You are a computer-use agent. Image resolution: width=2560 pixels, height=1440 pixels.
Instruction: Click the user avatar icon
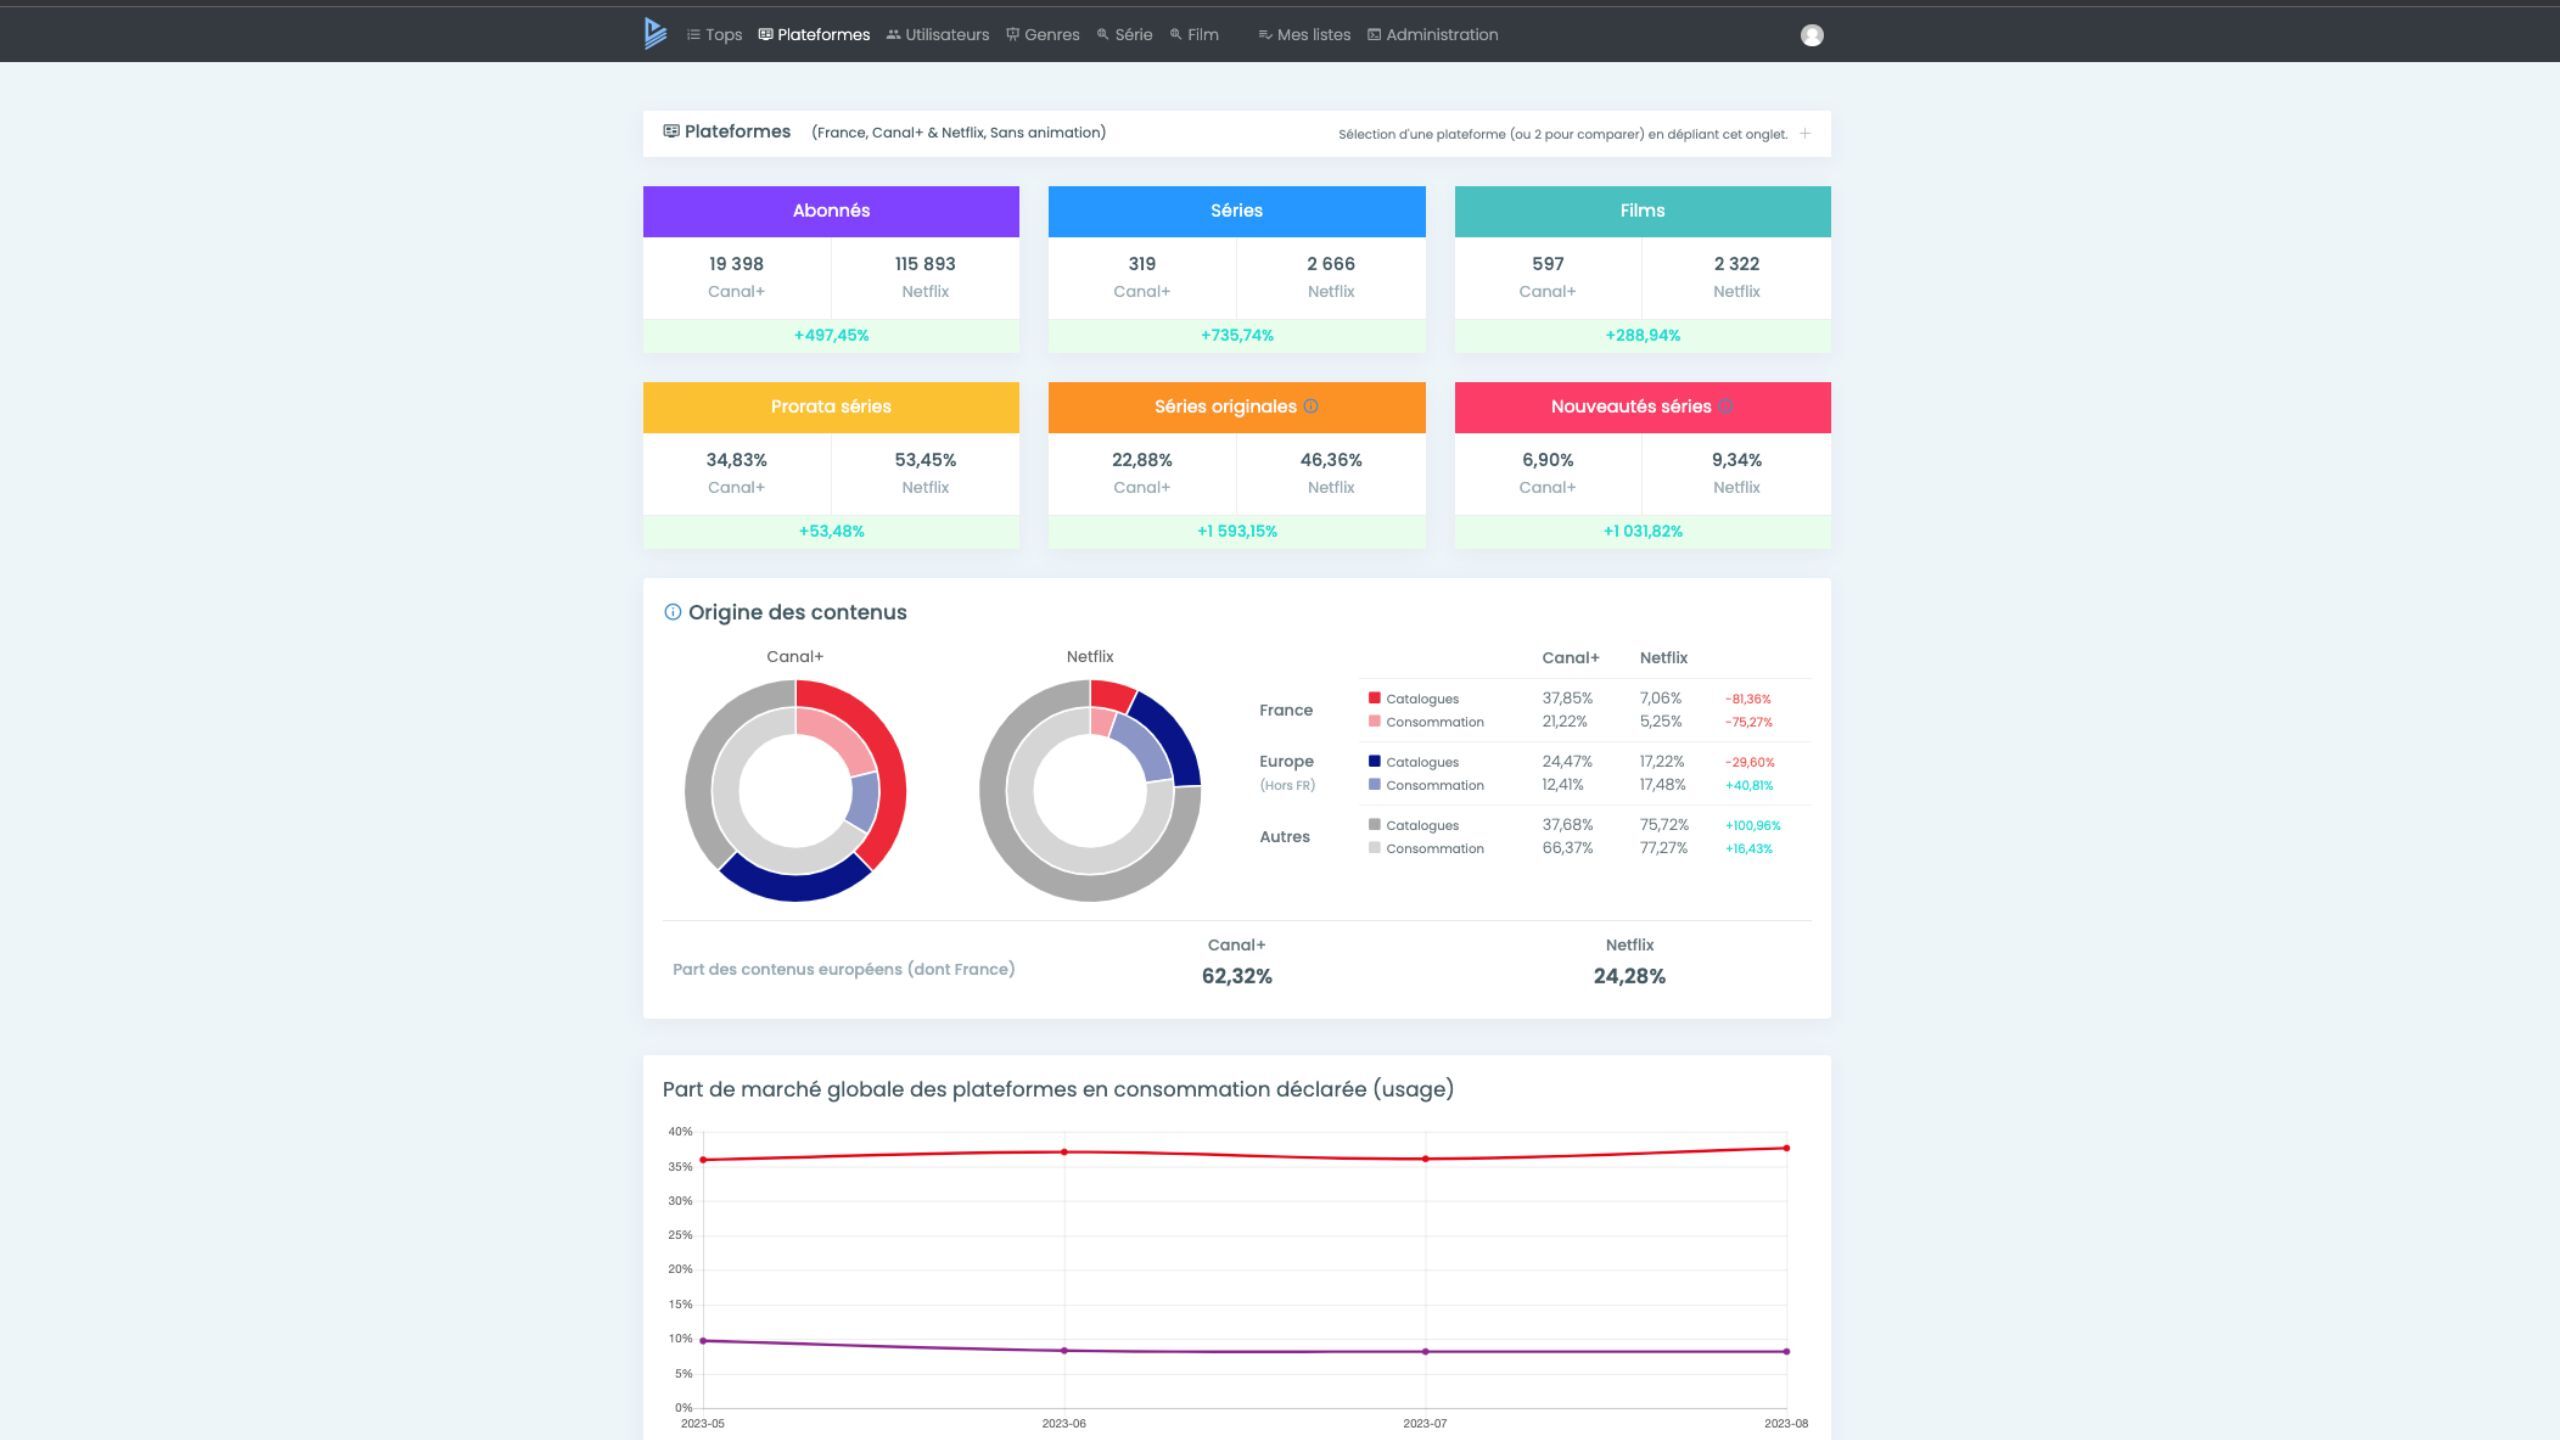point(1811,35)
